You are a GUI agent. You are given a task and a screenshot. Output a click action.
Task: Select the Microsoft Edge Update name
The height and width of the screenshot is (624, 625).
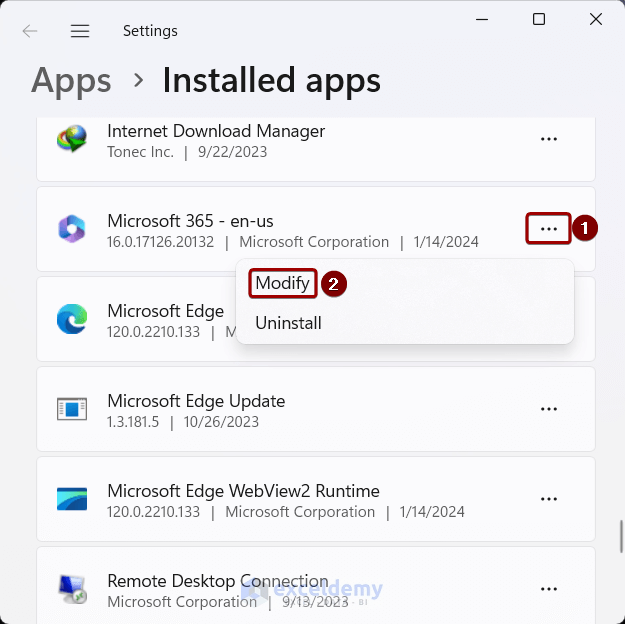pos(196,401)
